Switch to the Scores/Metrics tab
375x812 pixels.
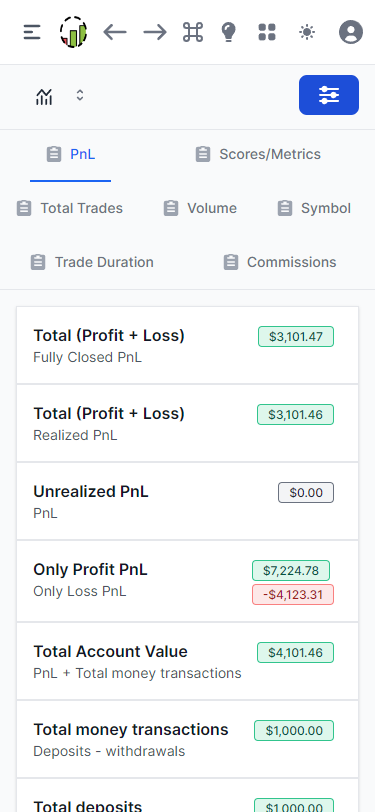(258, 154)
